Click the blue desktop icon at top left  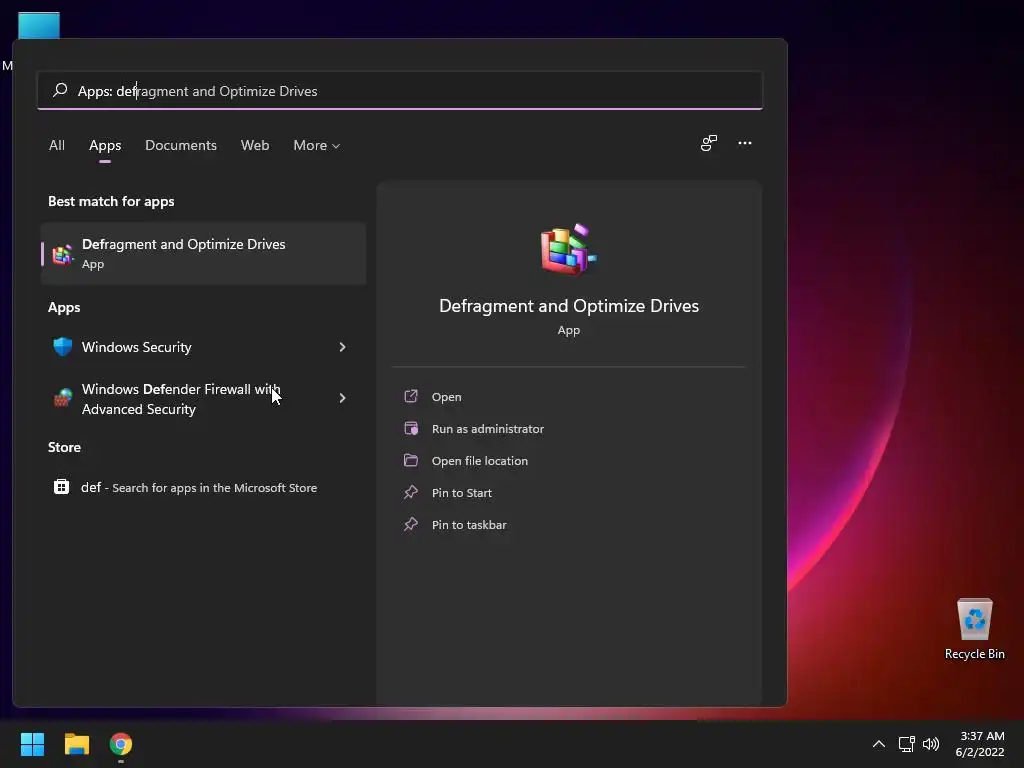pyautogui.click(x=39, y=25)
